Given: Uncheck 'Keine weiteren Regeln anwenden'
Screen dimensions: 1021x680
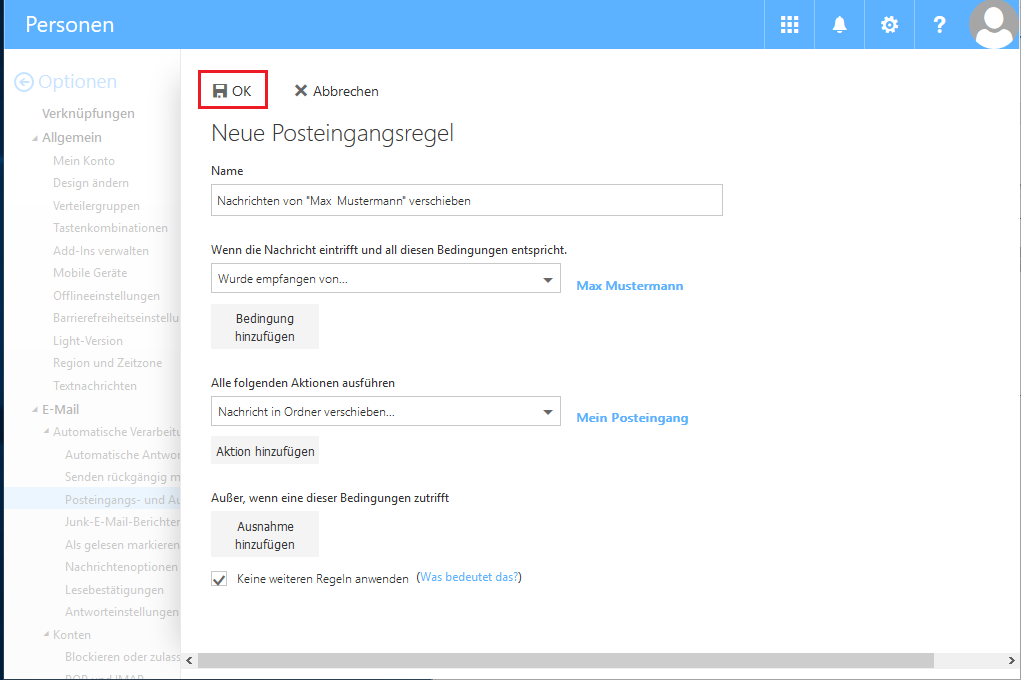Looking at the screenshot, I should point(218,578).
